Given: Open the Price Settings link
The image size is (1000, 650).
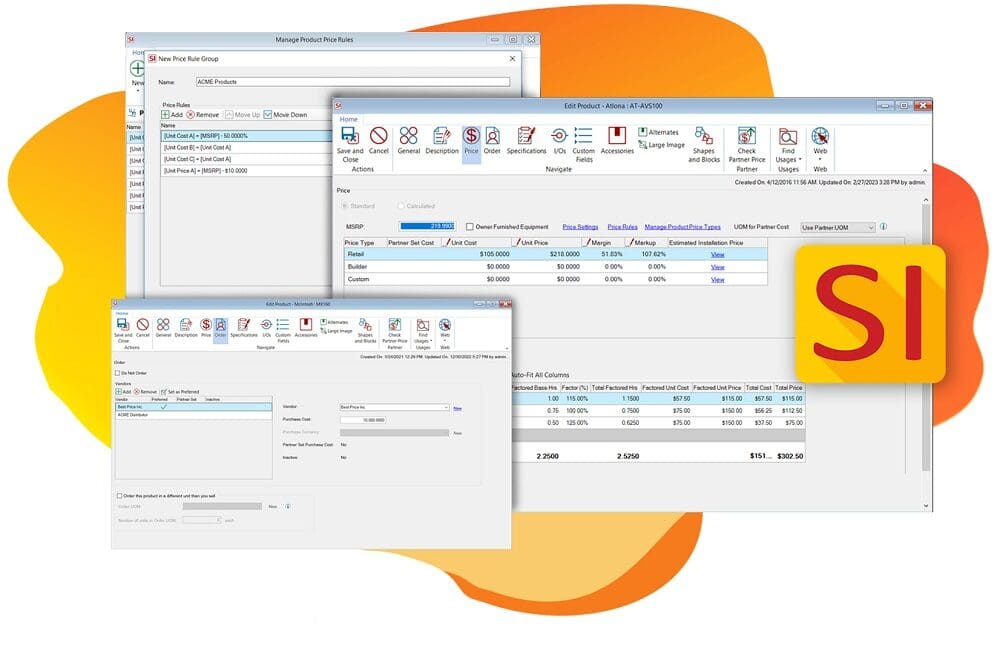Looking at the screenshot, I should 580,227.
